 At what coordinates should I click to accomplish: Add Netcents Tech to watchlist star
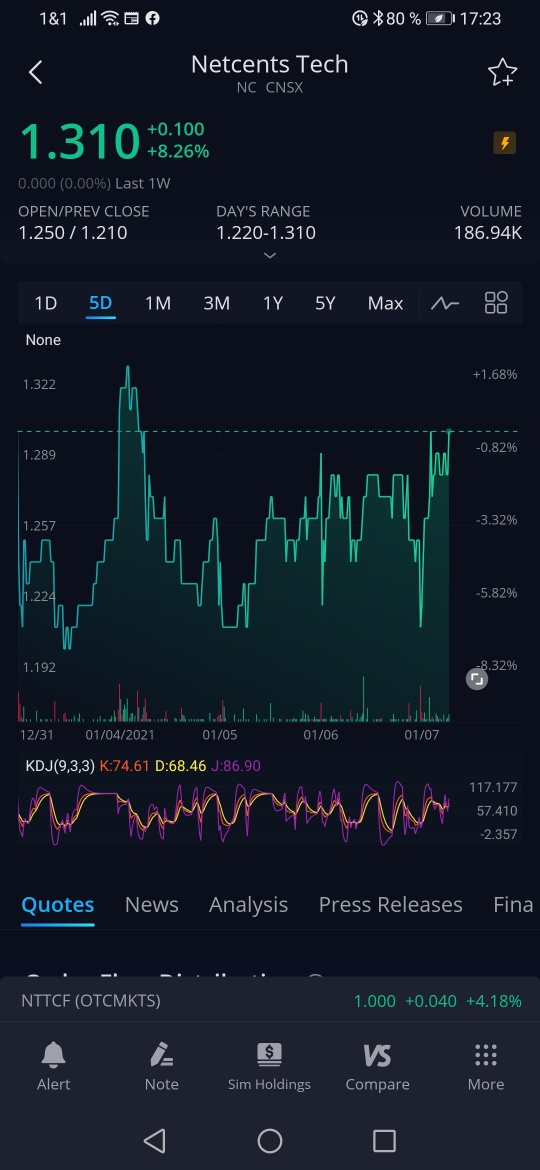pyautogui.click(x=502, y=72)
